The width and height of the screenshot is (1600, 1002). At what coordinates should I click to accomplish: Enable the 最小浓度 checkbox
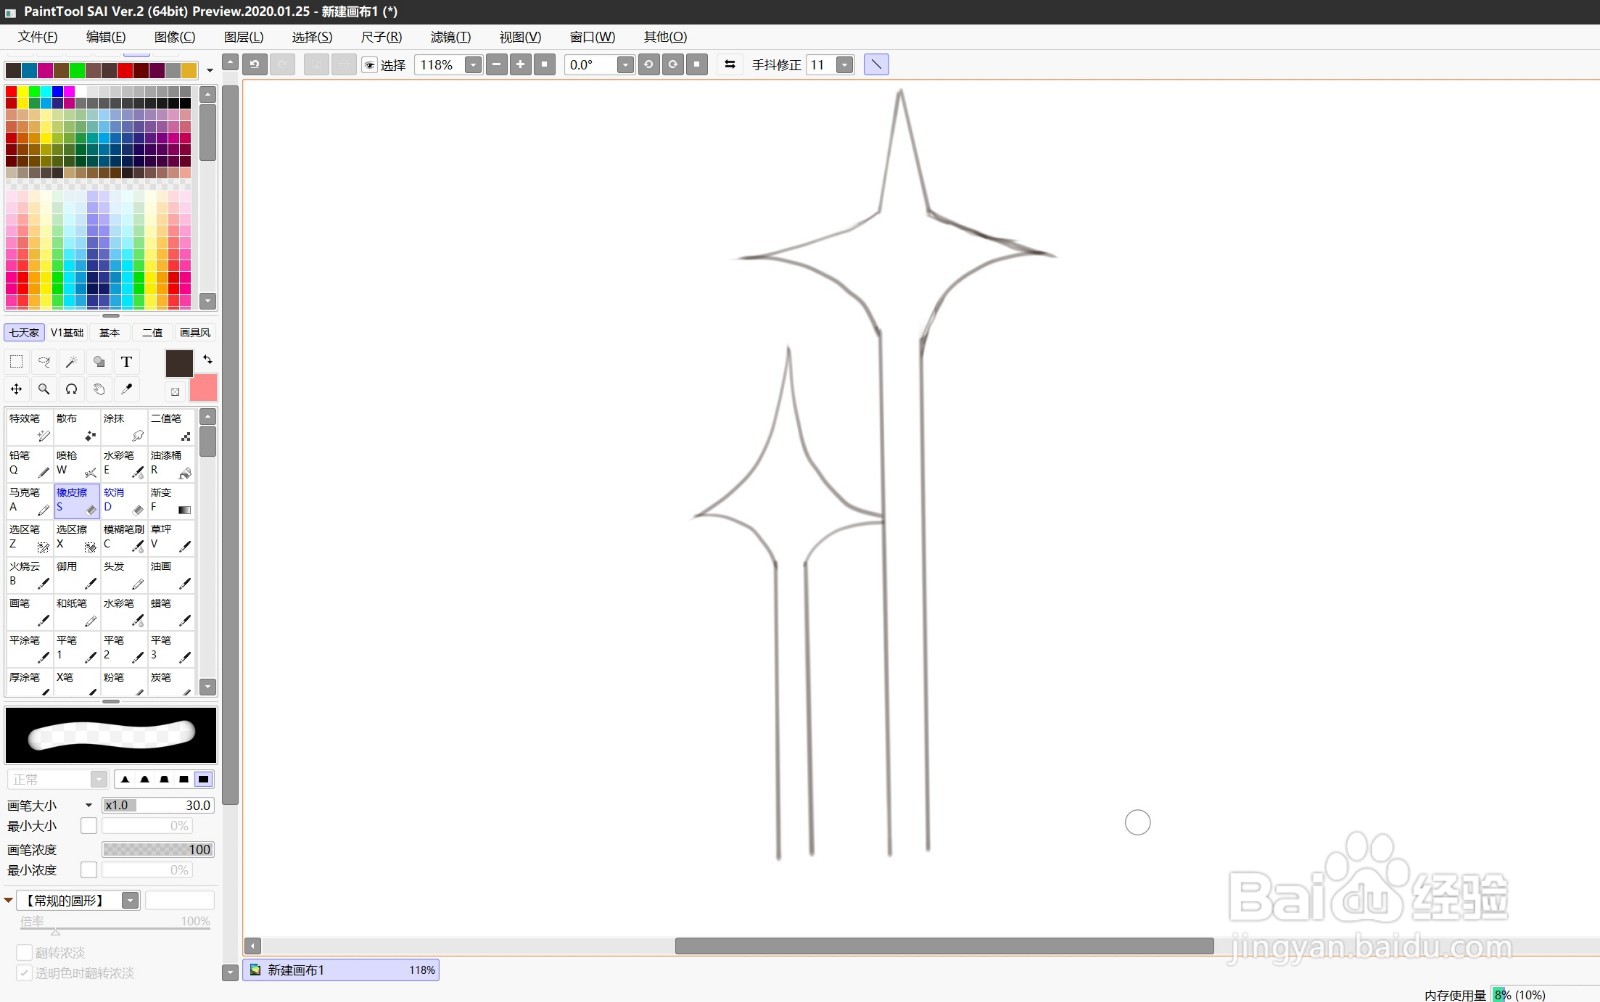pyautogui.click(x=89, y=870)
